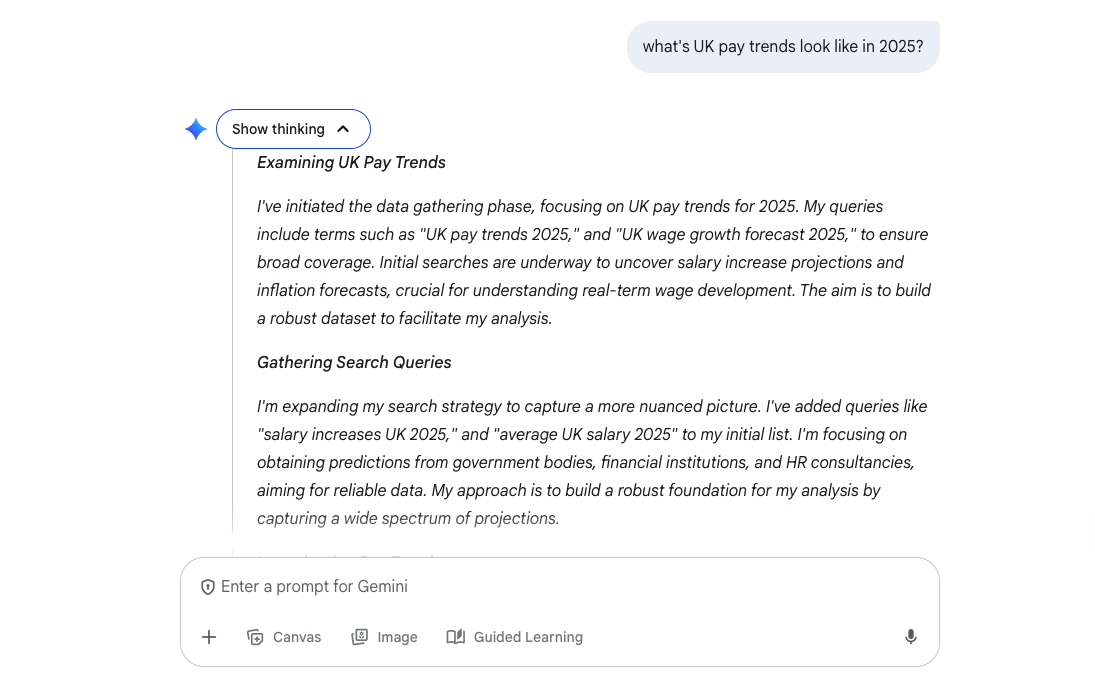The width and height of the screenshot is (1095, 682).
Task: Select the Image text label
Action: [397, 637]
